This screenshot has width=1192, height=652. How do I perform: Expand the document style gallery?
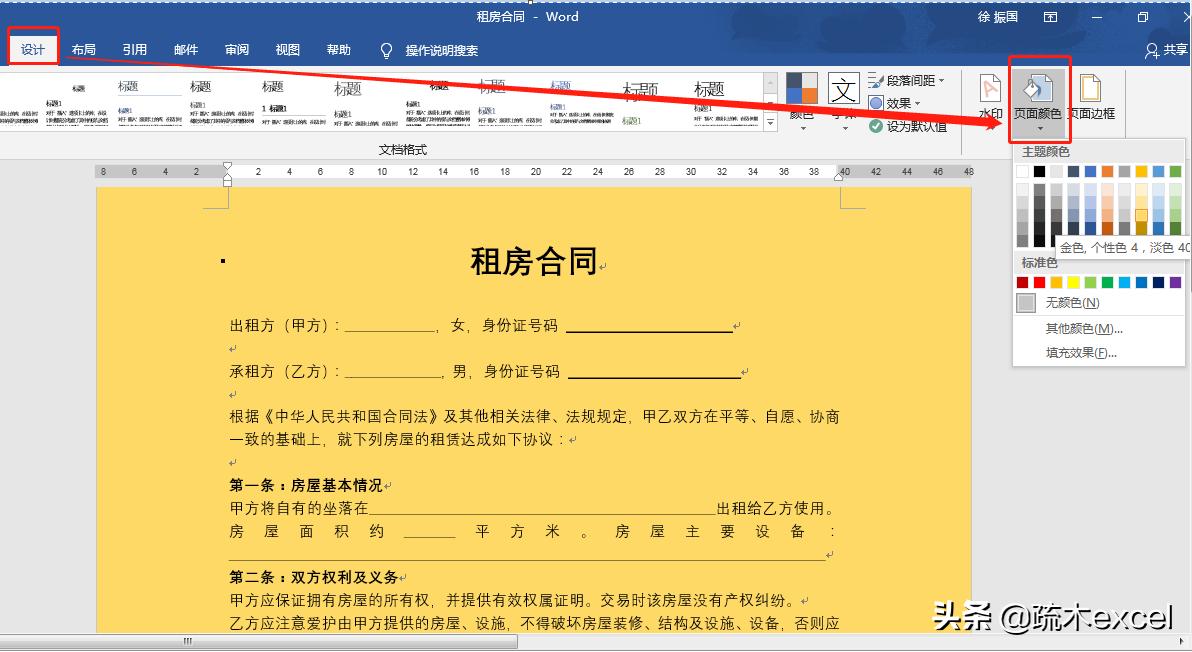tap(769, 122)
